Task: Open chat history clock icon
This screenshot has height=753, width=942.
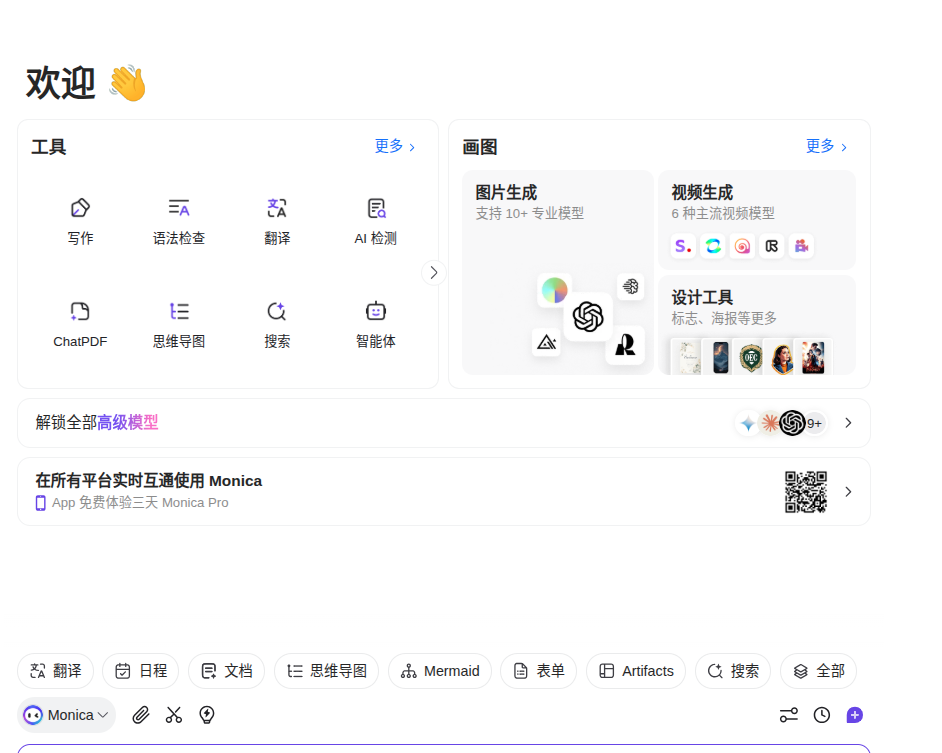Action: 822,715
